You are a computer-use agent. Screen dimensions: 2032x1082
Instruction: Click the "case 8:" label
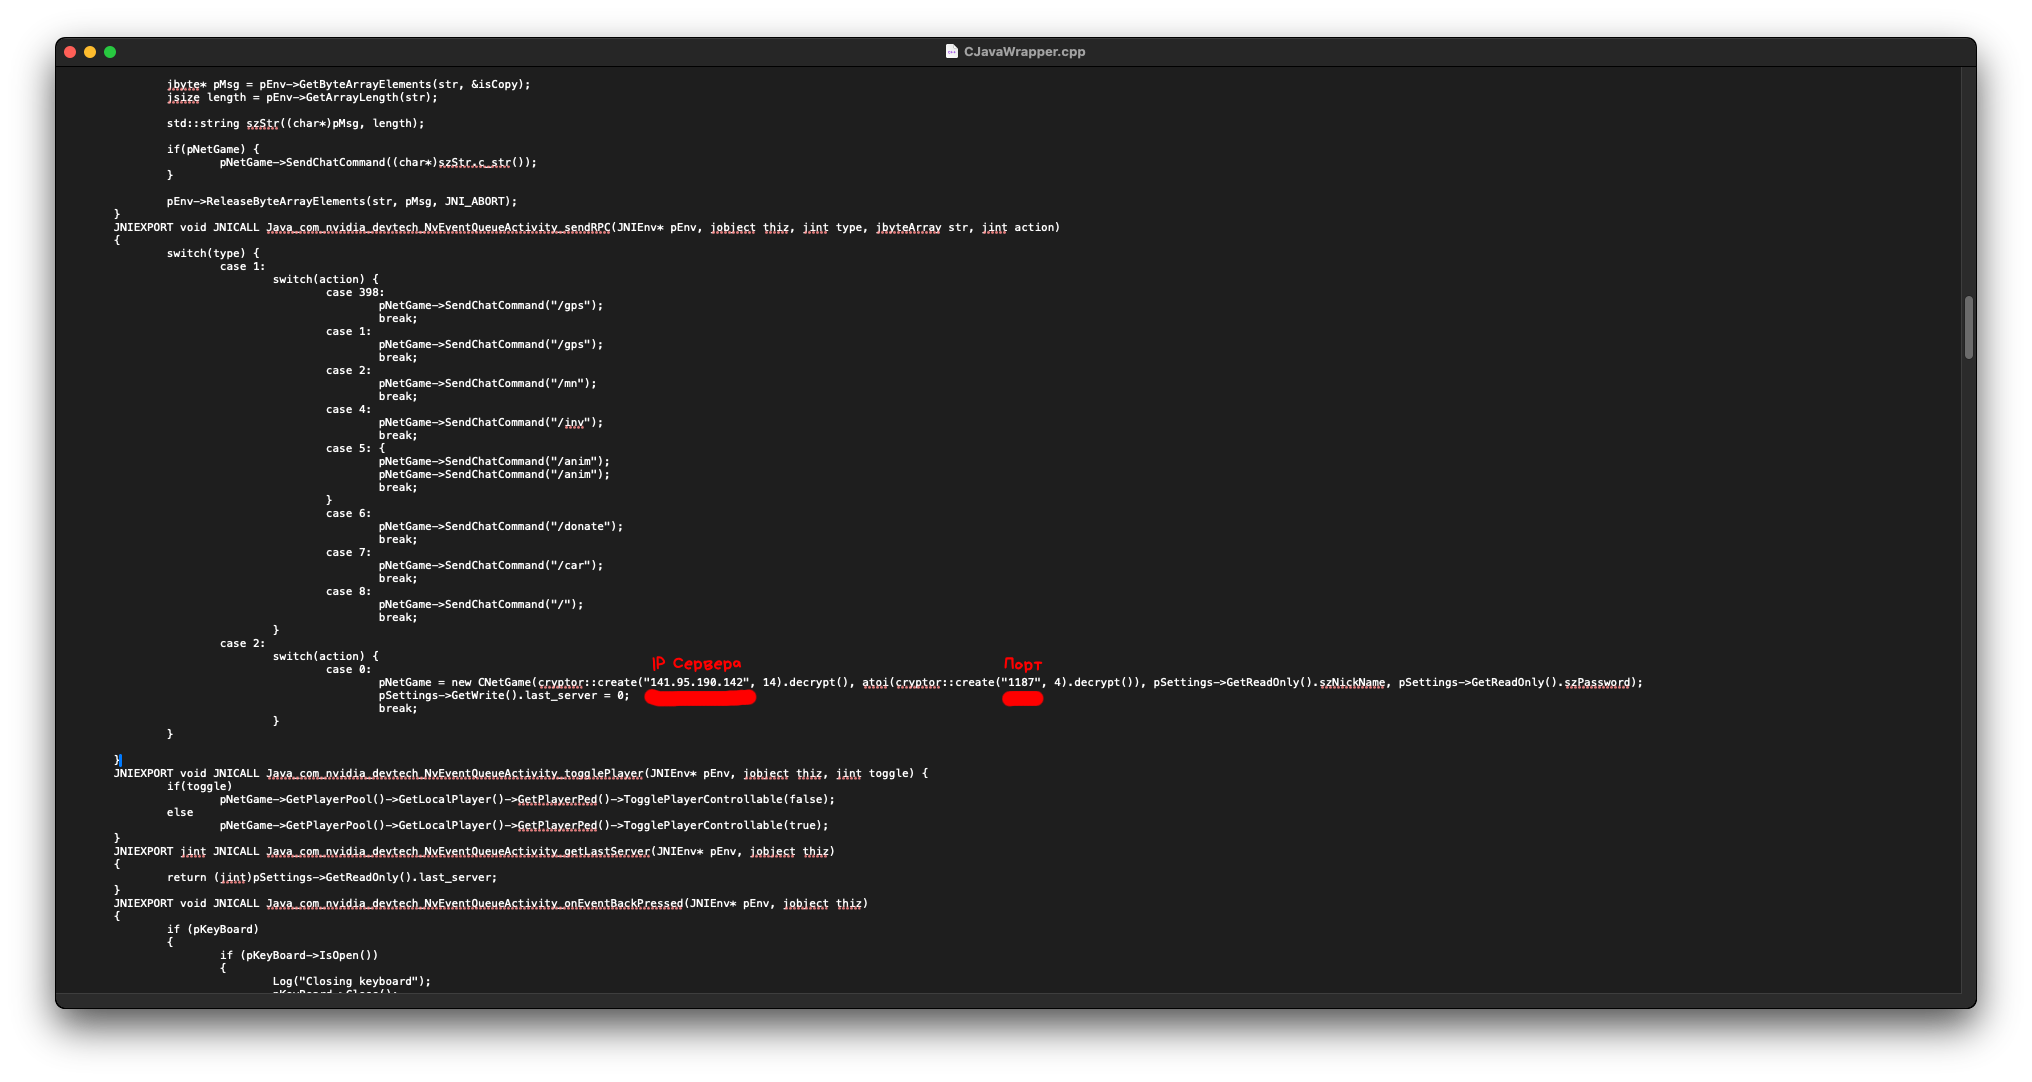[x=348, y=591]
